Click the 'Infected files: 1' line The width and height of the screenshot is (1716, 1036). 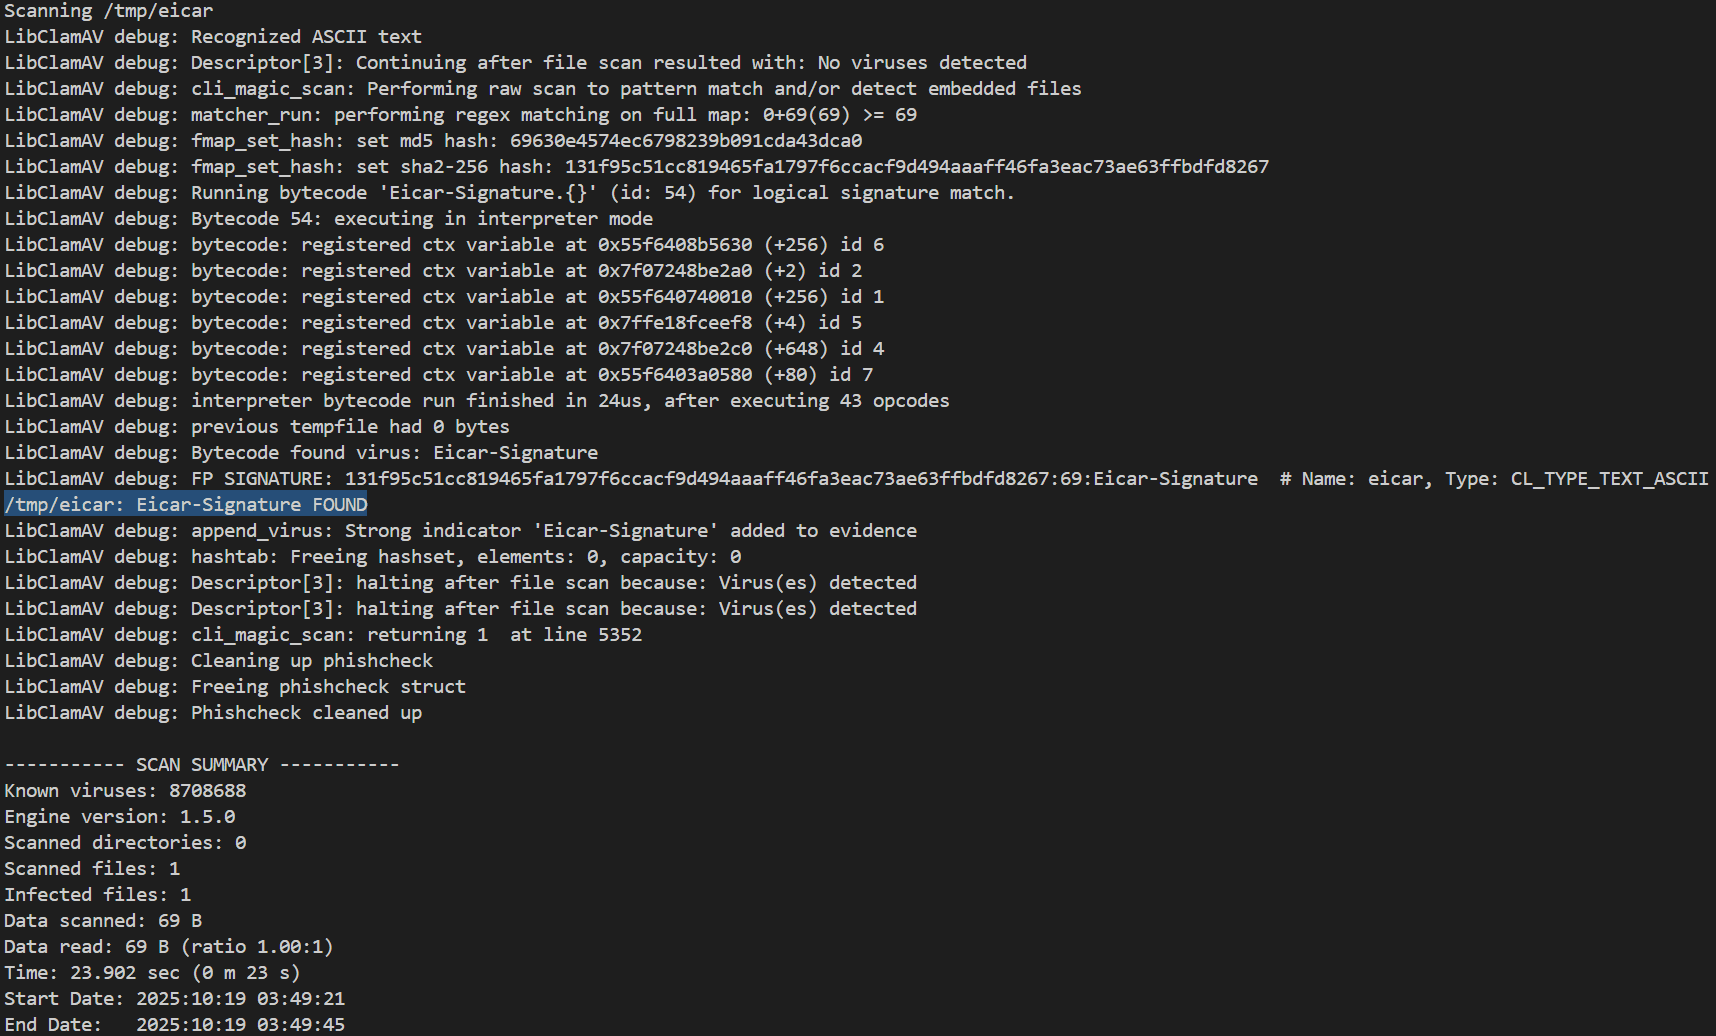click(x=97, y=895)
